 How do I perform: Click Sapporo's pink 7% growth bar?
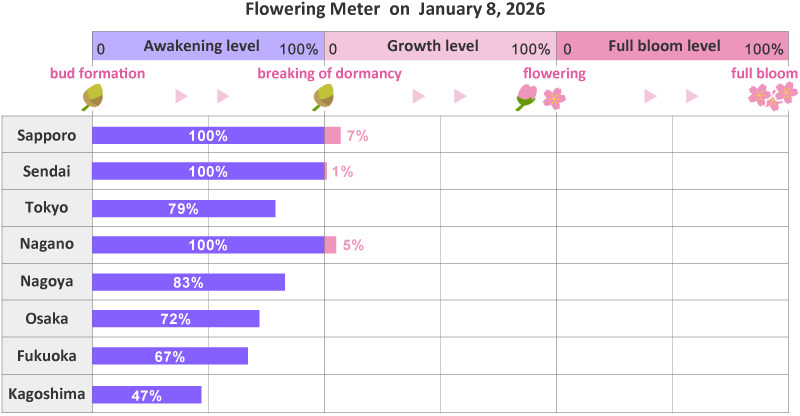pyautogui.click(x=332, y=135)
